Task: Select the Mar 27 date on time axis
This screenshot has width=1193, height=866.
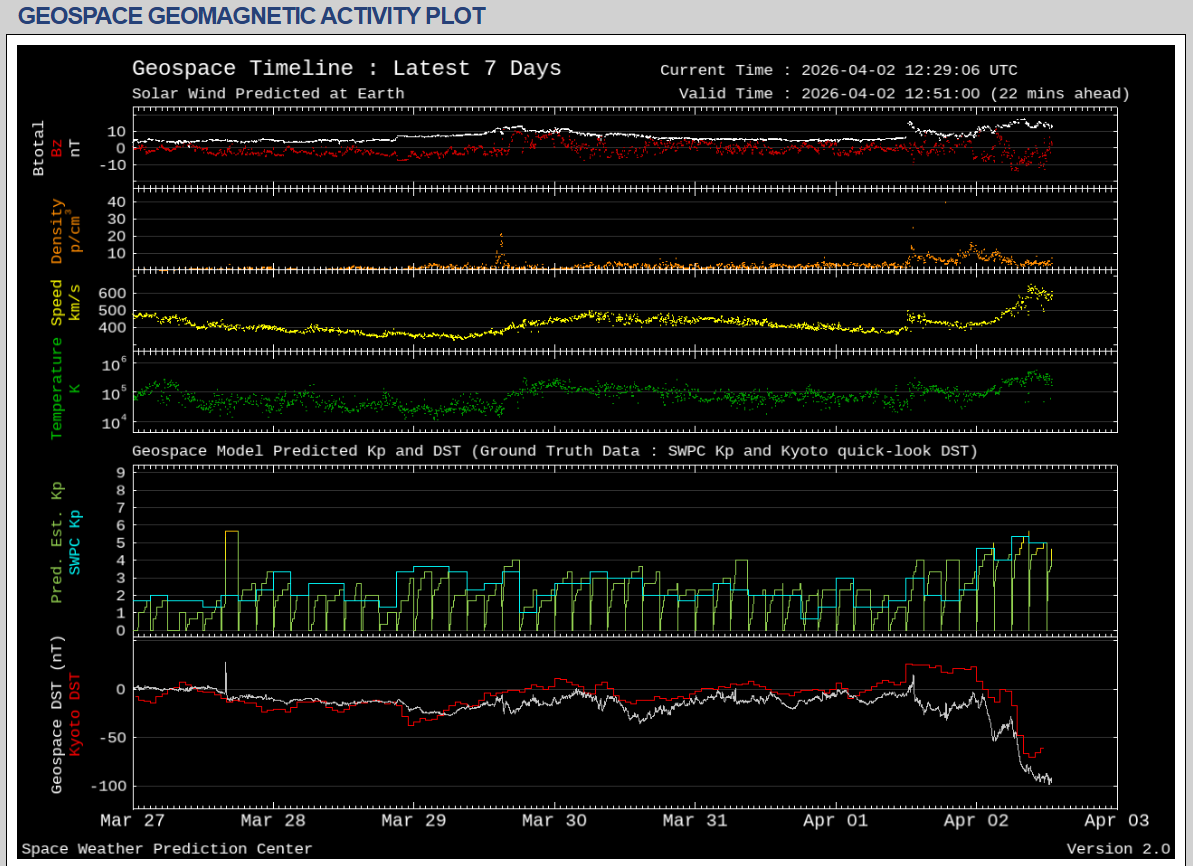Action: tap(133, 821)
